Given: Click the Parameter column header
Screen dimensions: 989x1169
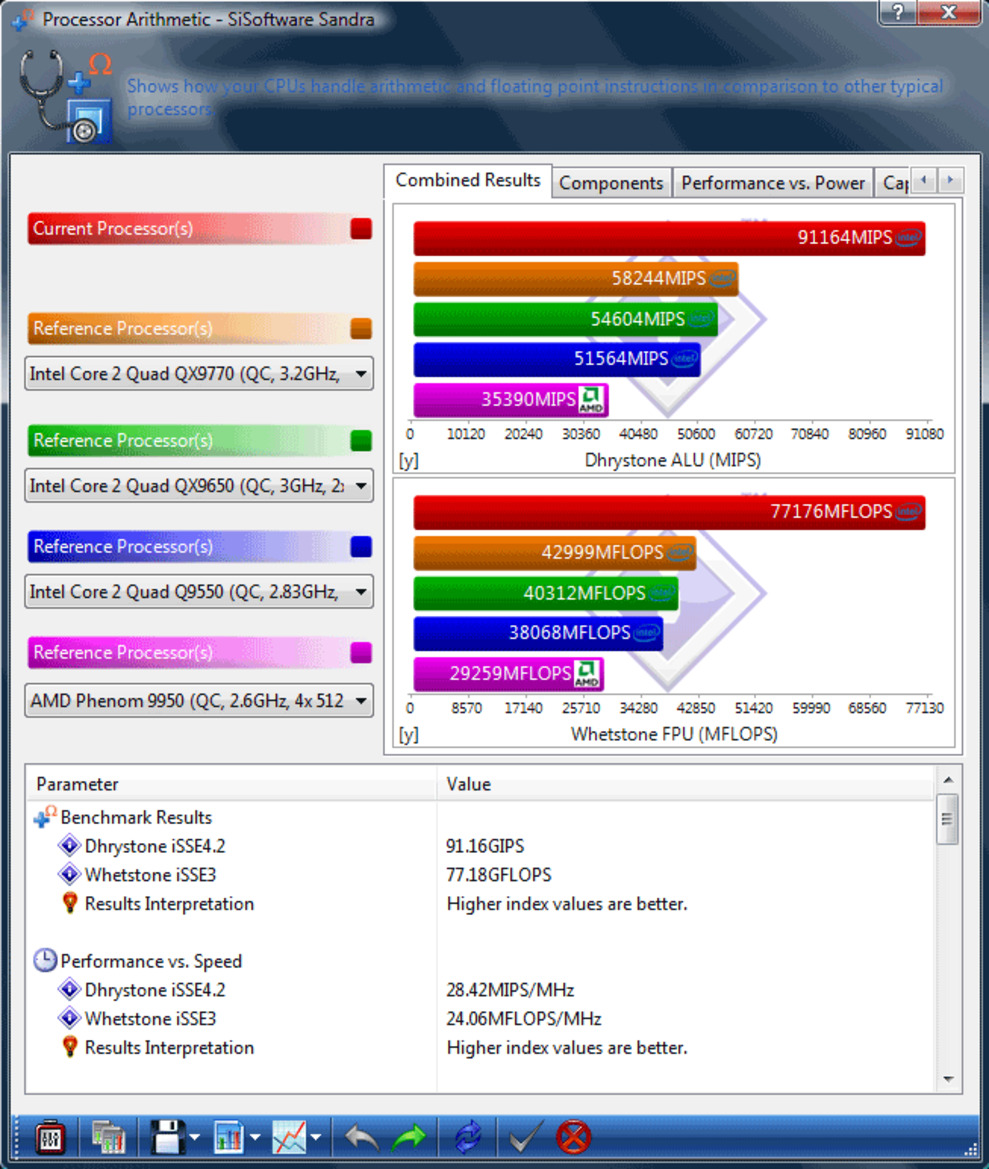Looking at the screenshot, I should click(232, 784).
